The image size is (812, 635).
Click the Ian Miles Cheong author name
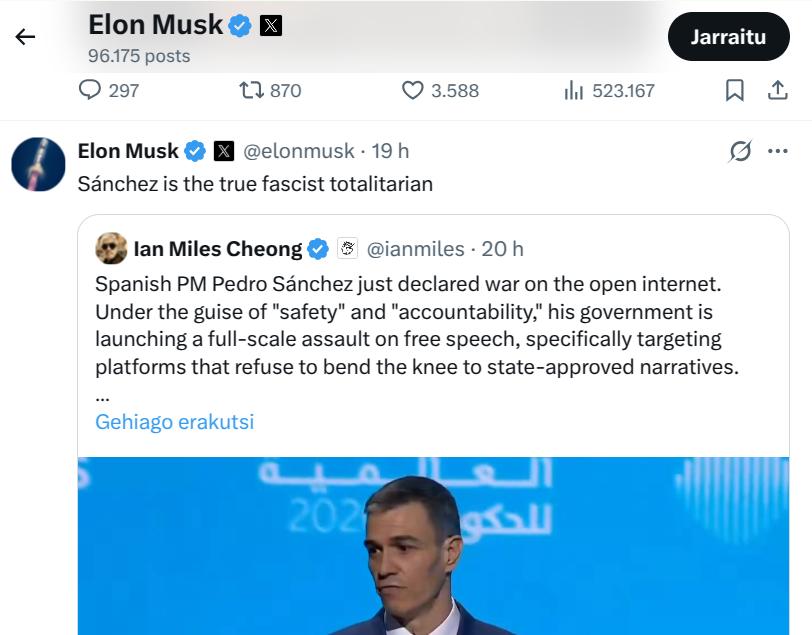click(217, 249)
